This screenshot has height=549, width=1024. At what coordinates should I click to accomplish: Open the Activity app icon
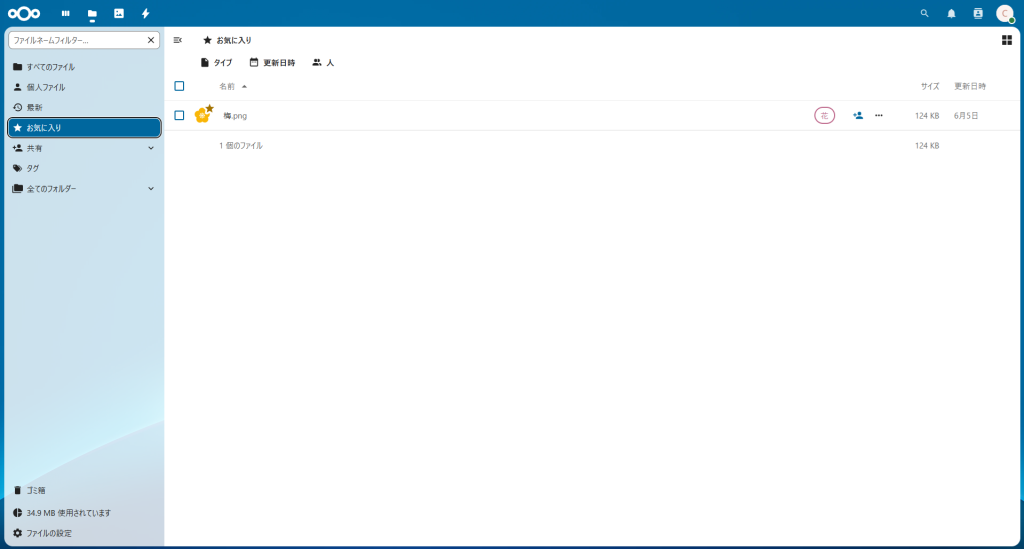(x=145, y=13)
